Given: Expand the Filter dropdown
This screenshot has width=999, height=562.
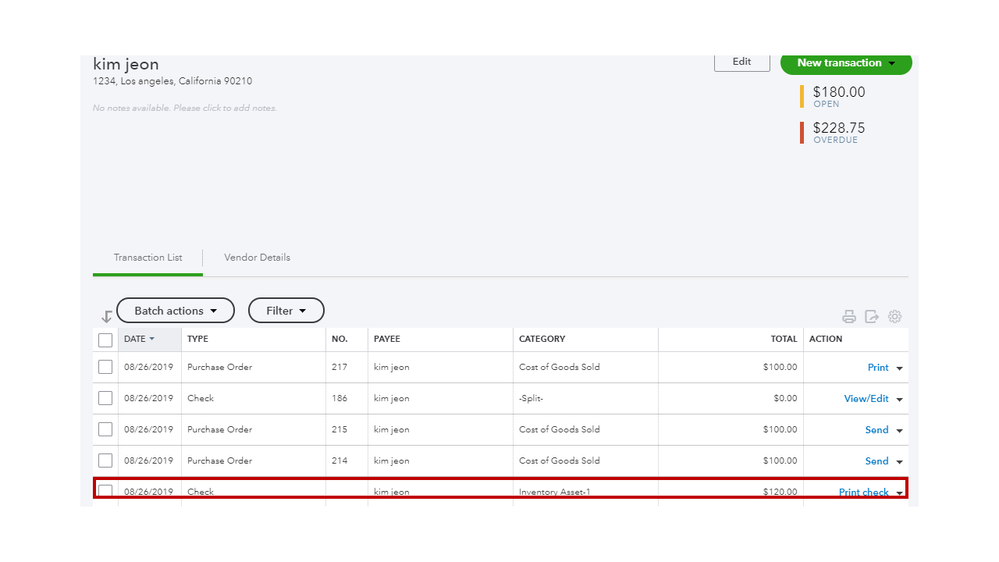Looking at the screenshot, I should [x=286, y=311].
